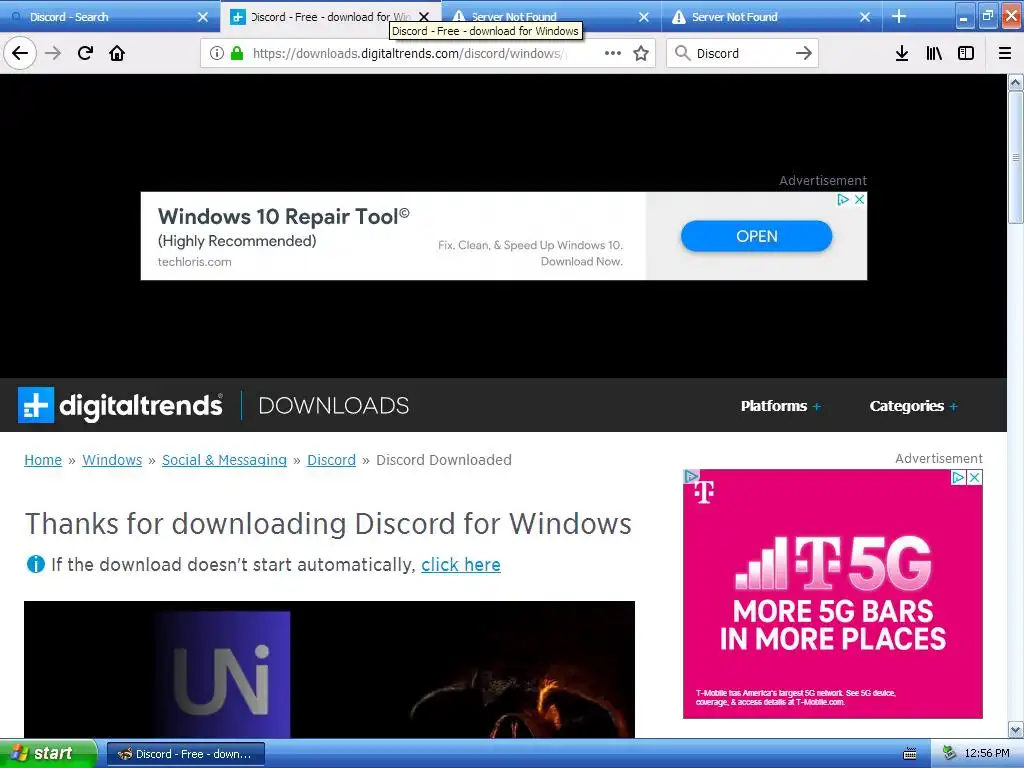Go back to the previous page
Screen dimensions: 1024x768
pos(20,53)
